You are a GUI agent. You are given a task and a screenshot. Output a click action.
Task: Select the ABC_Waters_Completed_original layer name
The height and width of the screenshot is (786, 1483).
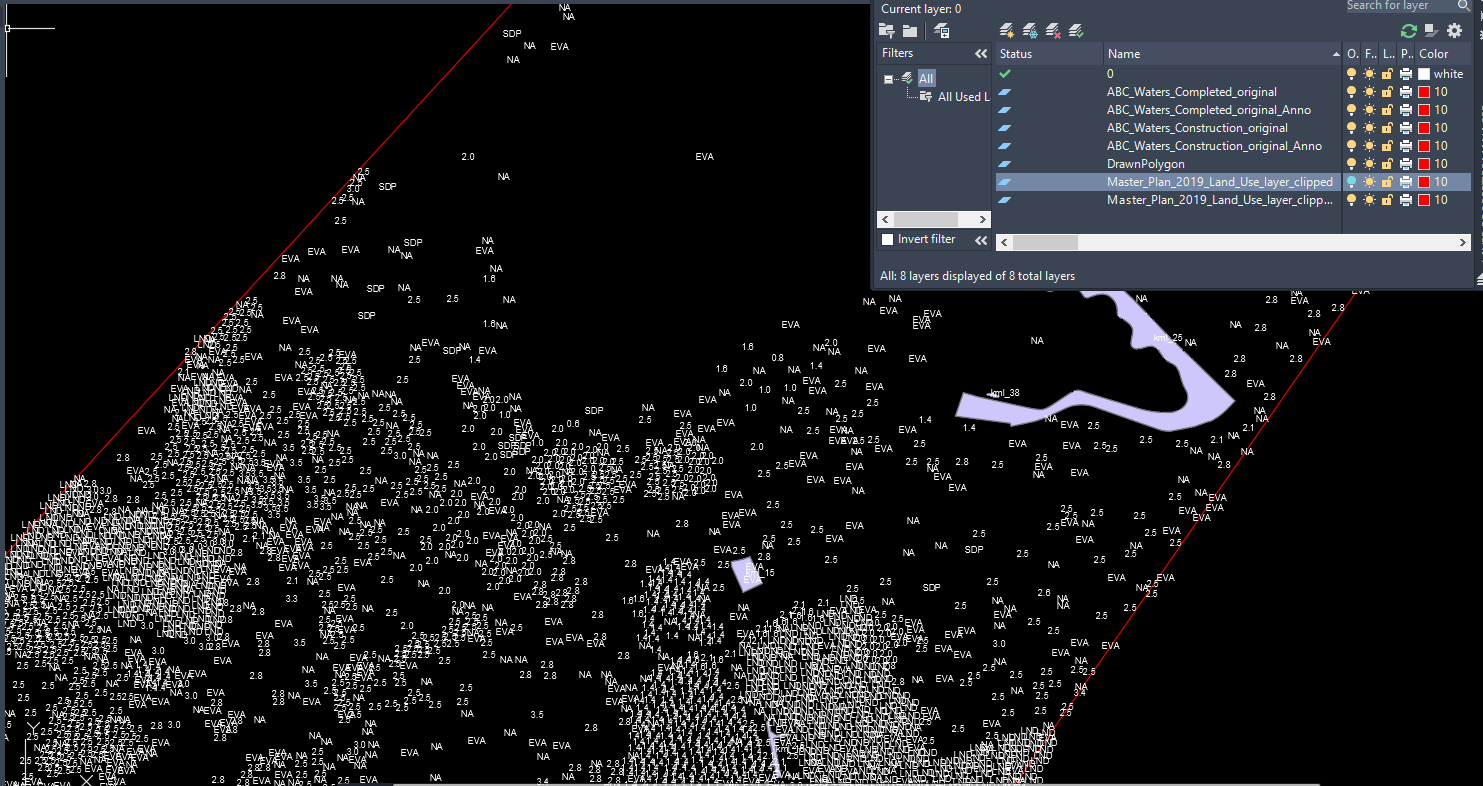(x=1191, y=92)
